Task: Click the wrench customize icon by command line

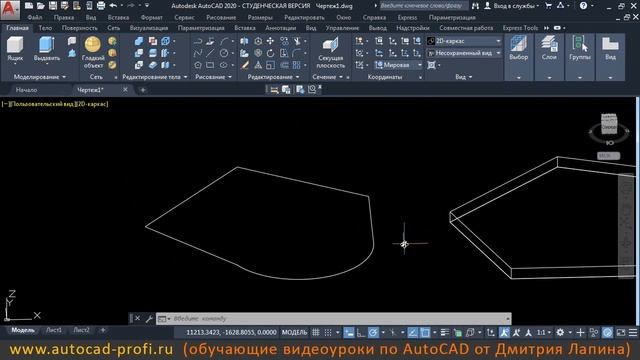Action: tap(149, 318)
